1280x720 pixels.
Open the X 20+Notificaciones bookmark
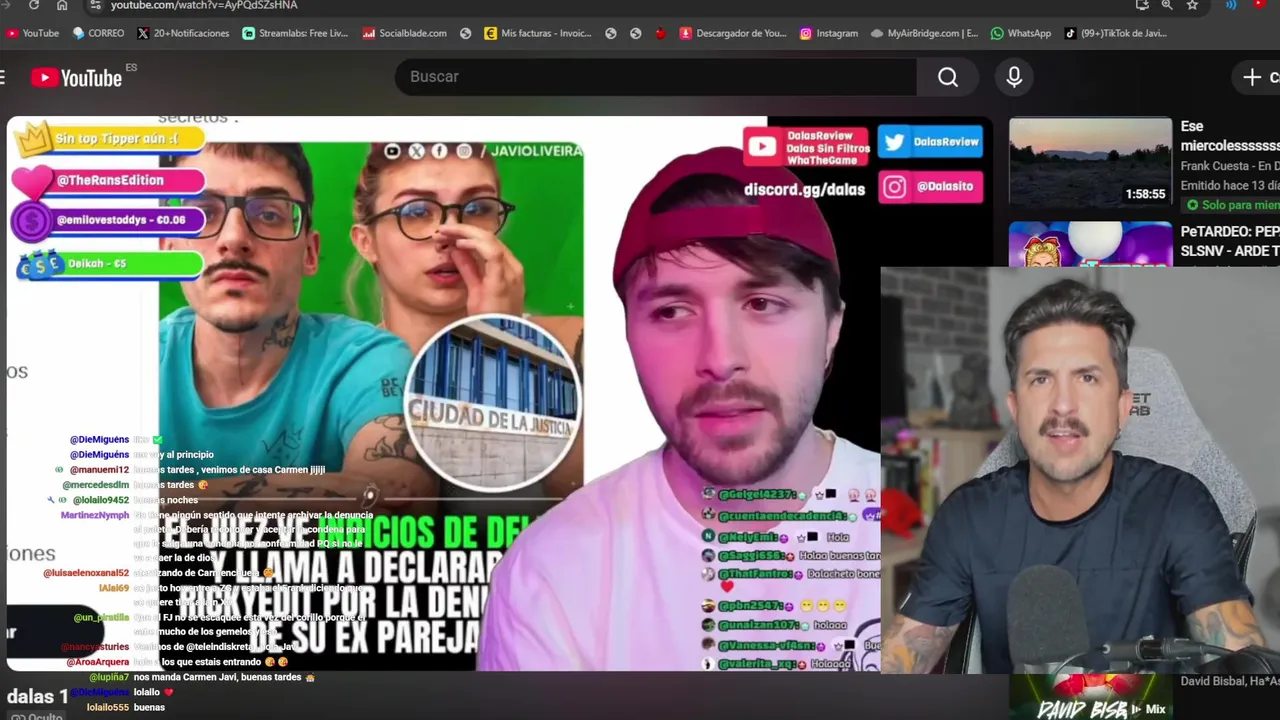coord(183,33)
